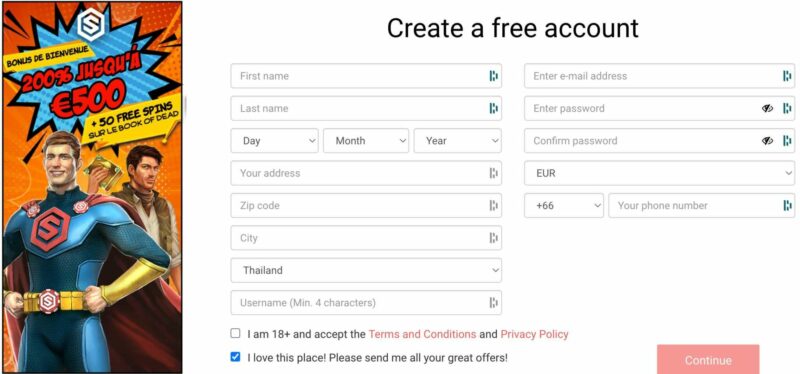Expand the EUR currency dropdown
Image resolution: width=800 pixels, height=374 pixels.
[x=659, y=173]
